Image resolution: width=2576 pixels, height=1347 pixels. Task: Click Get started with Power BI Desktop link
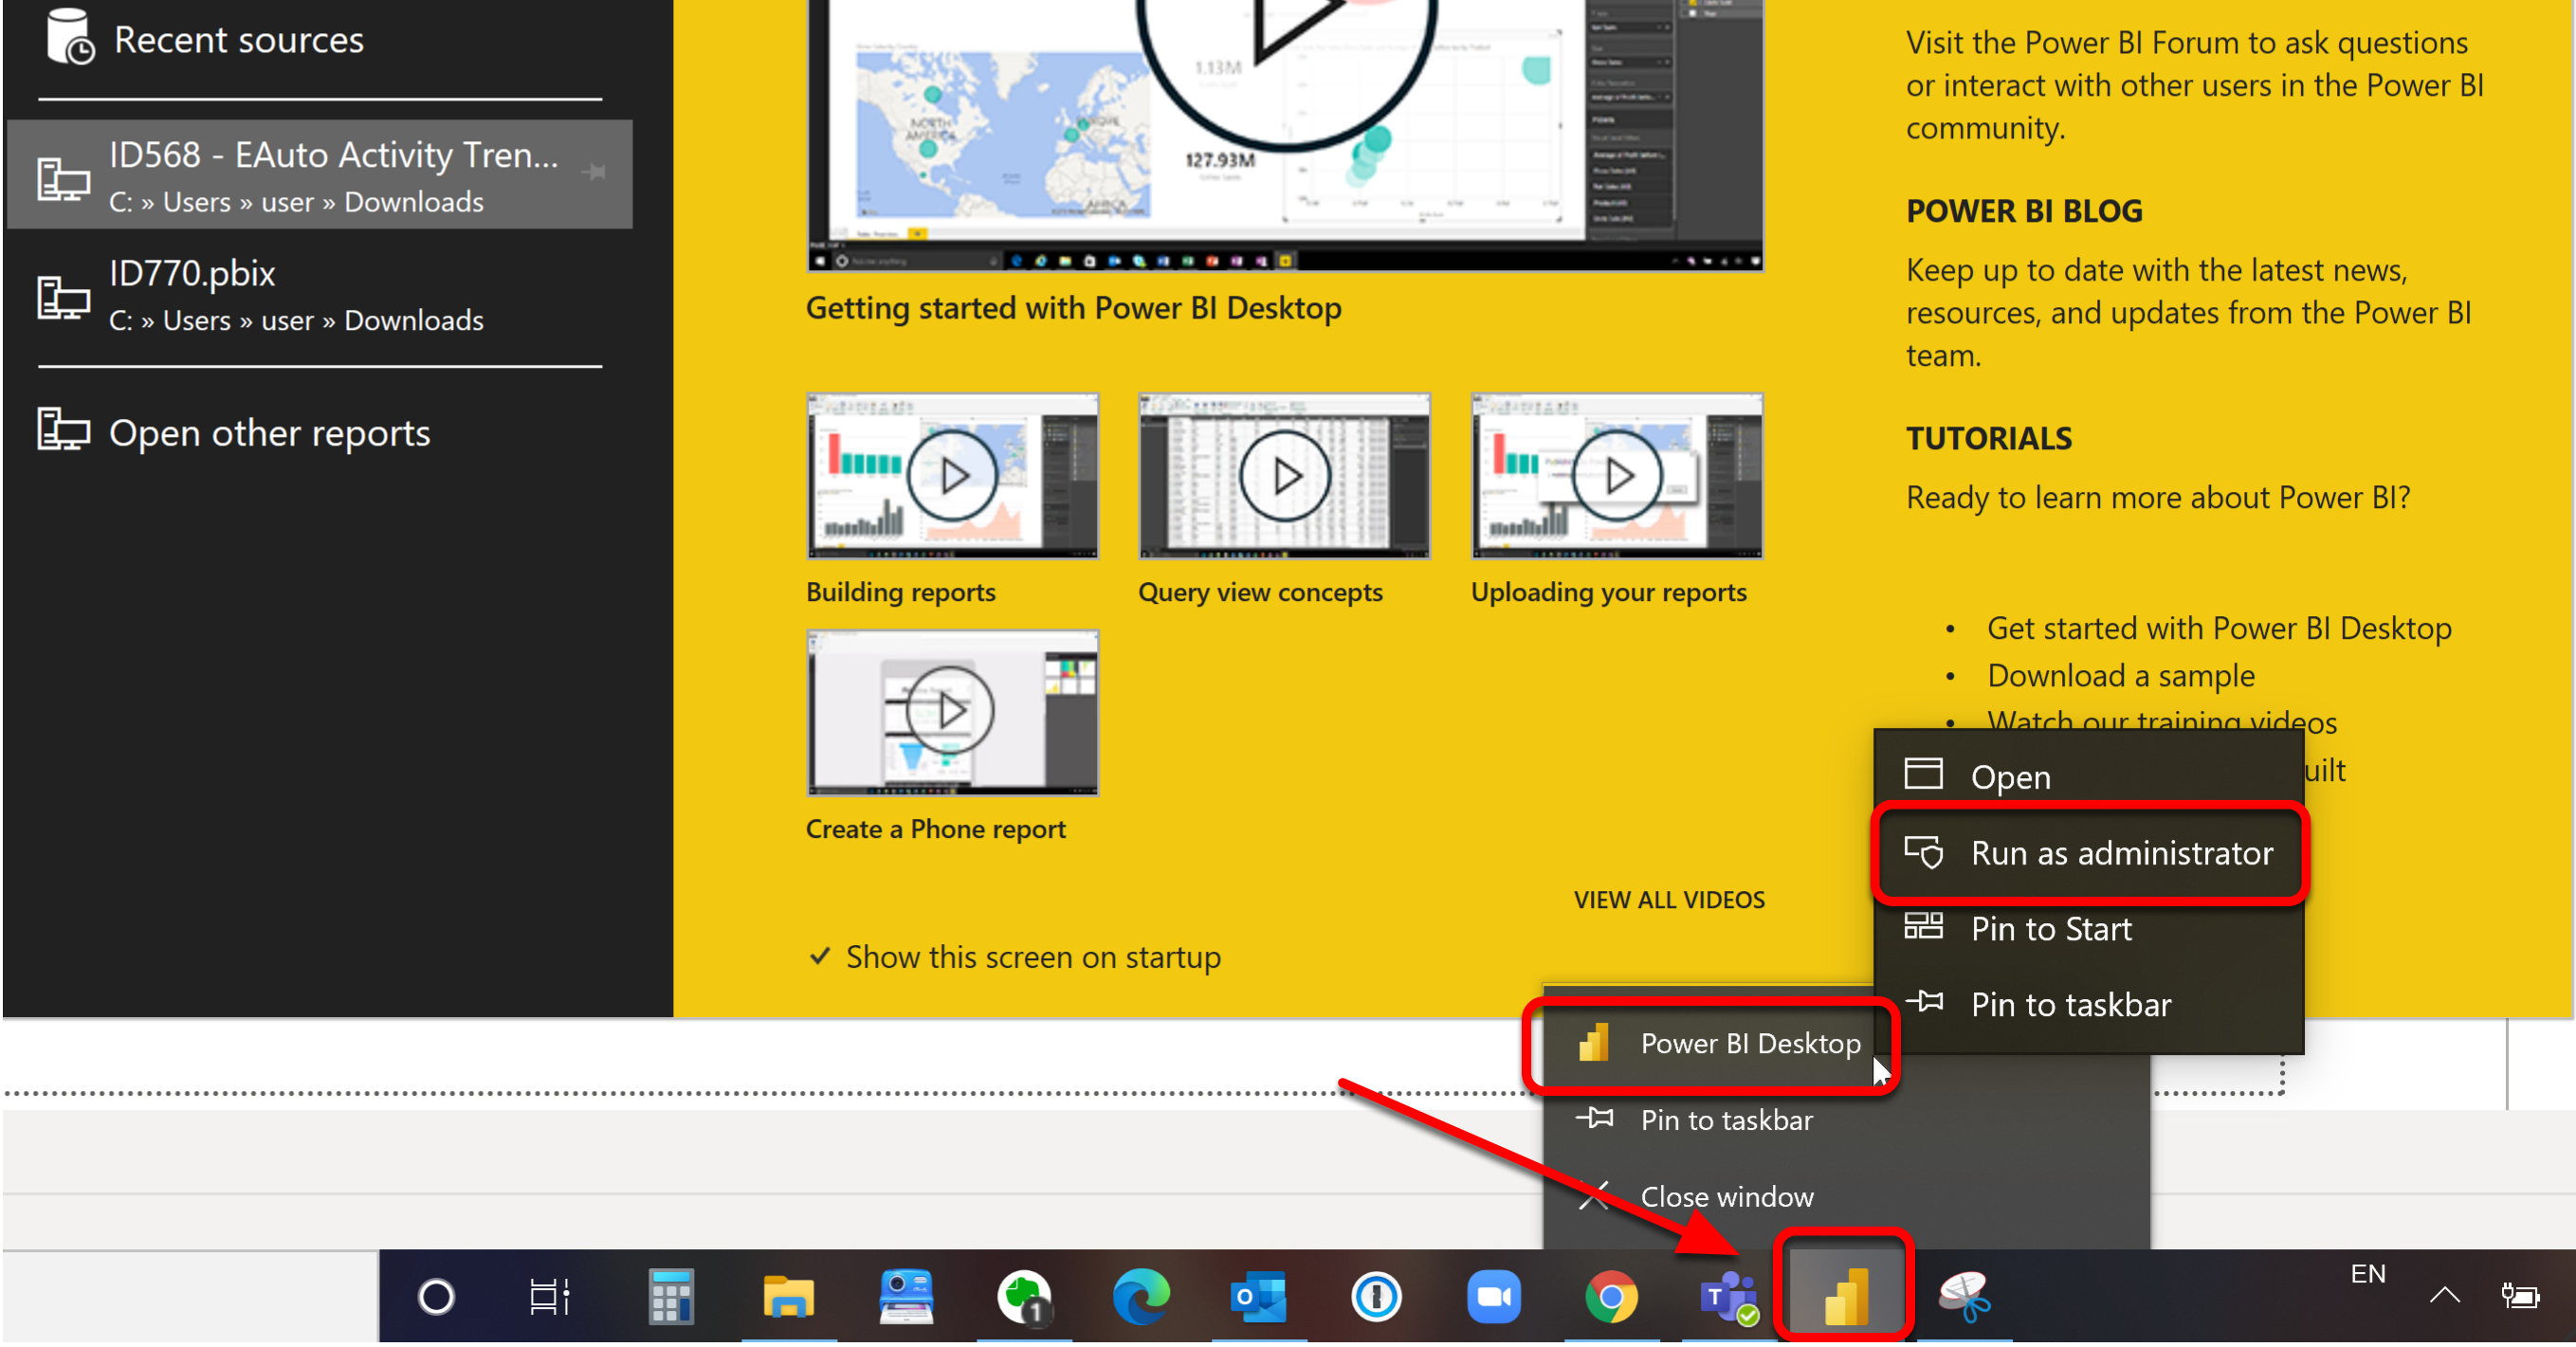[x=2219, y=628]
